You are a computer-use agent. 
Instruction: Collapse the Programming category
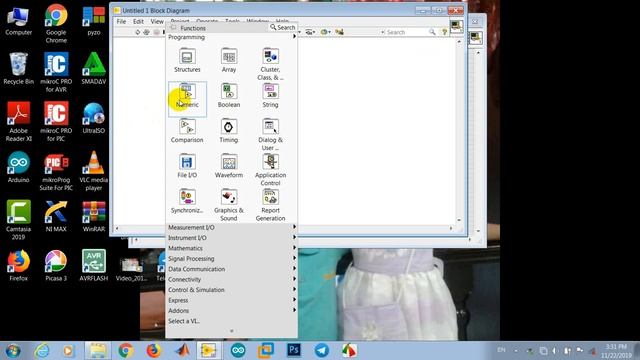231,37
